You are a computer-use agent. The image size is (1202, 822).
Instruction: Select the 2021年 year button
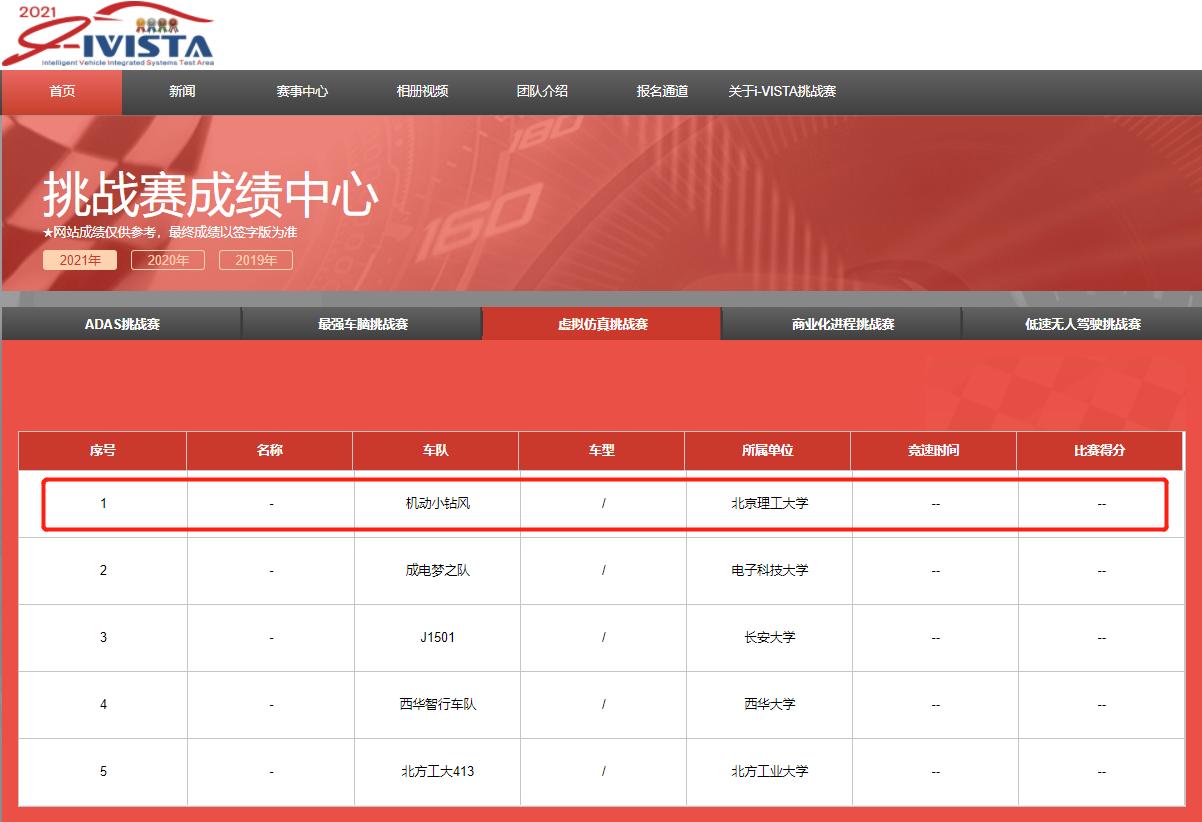[80, 260]
